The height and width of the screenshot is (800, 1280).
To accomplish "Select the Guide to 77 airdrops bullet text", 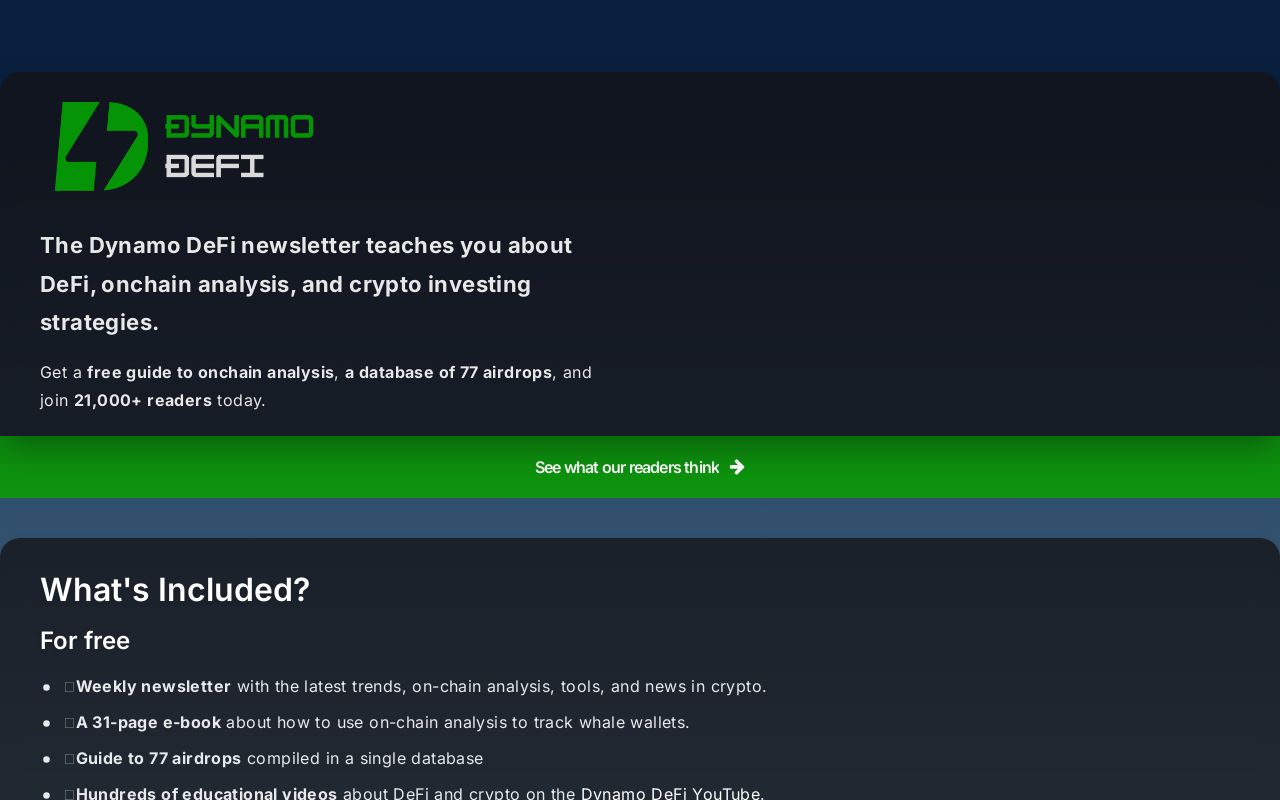I will [158, 758].
